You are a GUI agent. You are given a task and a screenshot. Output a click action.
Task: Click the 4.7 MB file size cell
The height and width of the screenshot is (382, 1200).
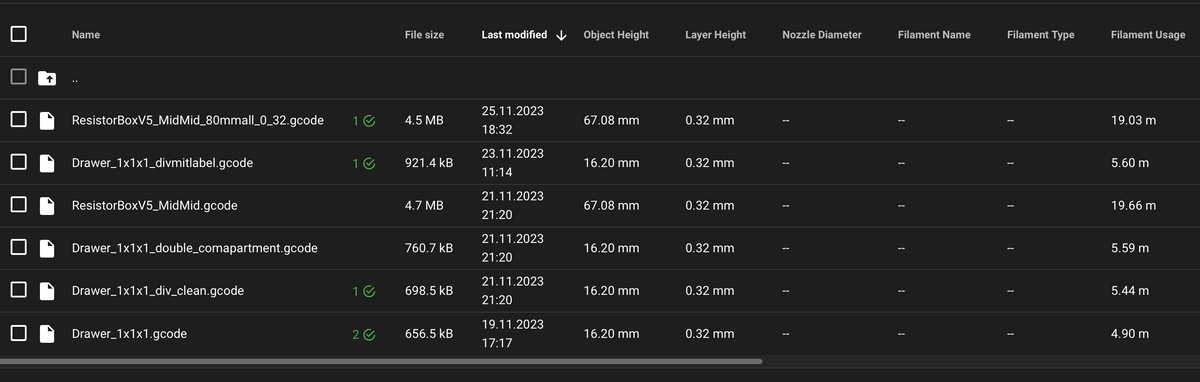tap(424, 205)
